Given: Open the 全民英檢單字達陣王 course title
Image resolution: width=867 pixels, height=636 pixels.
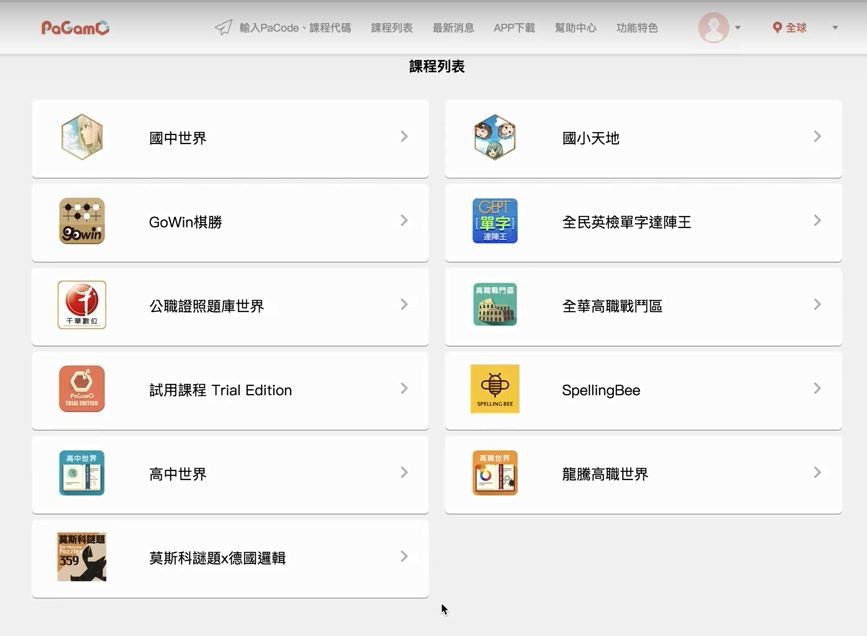Looking at the screenshot, I should [x=626, y=222].
